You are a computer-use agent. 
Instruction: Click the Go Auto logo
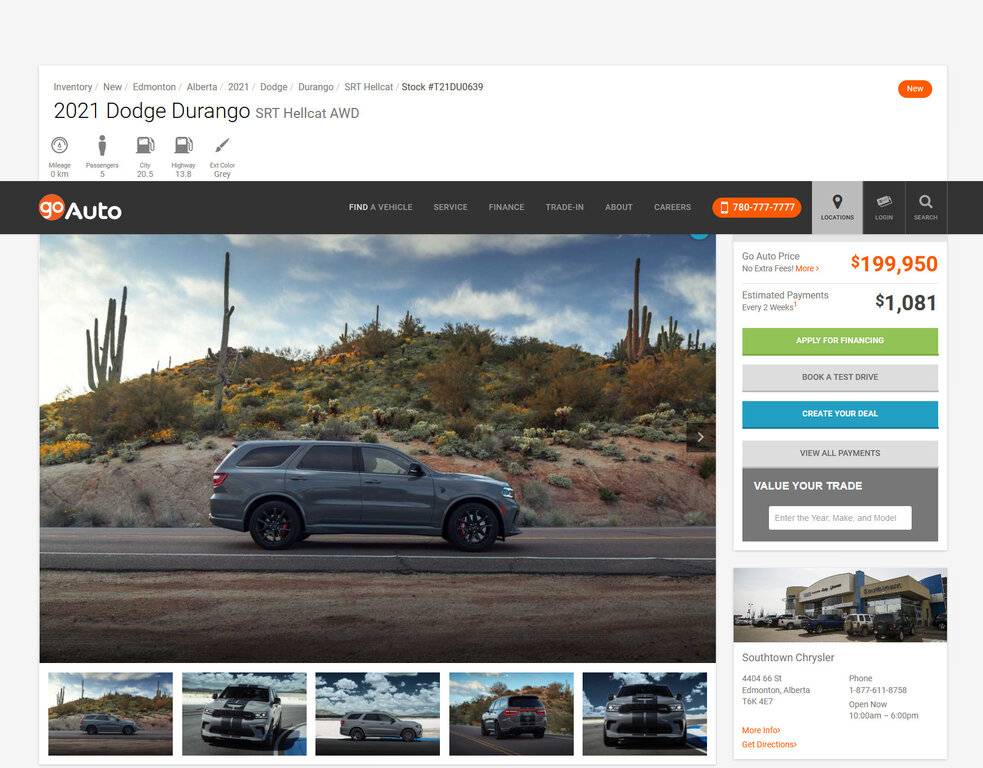80,209
